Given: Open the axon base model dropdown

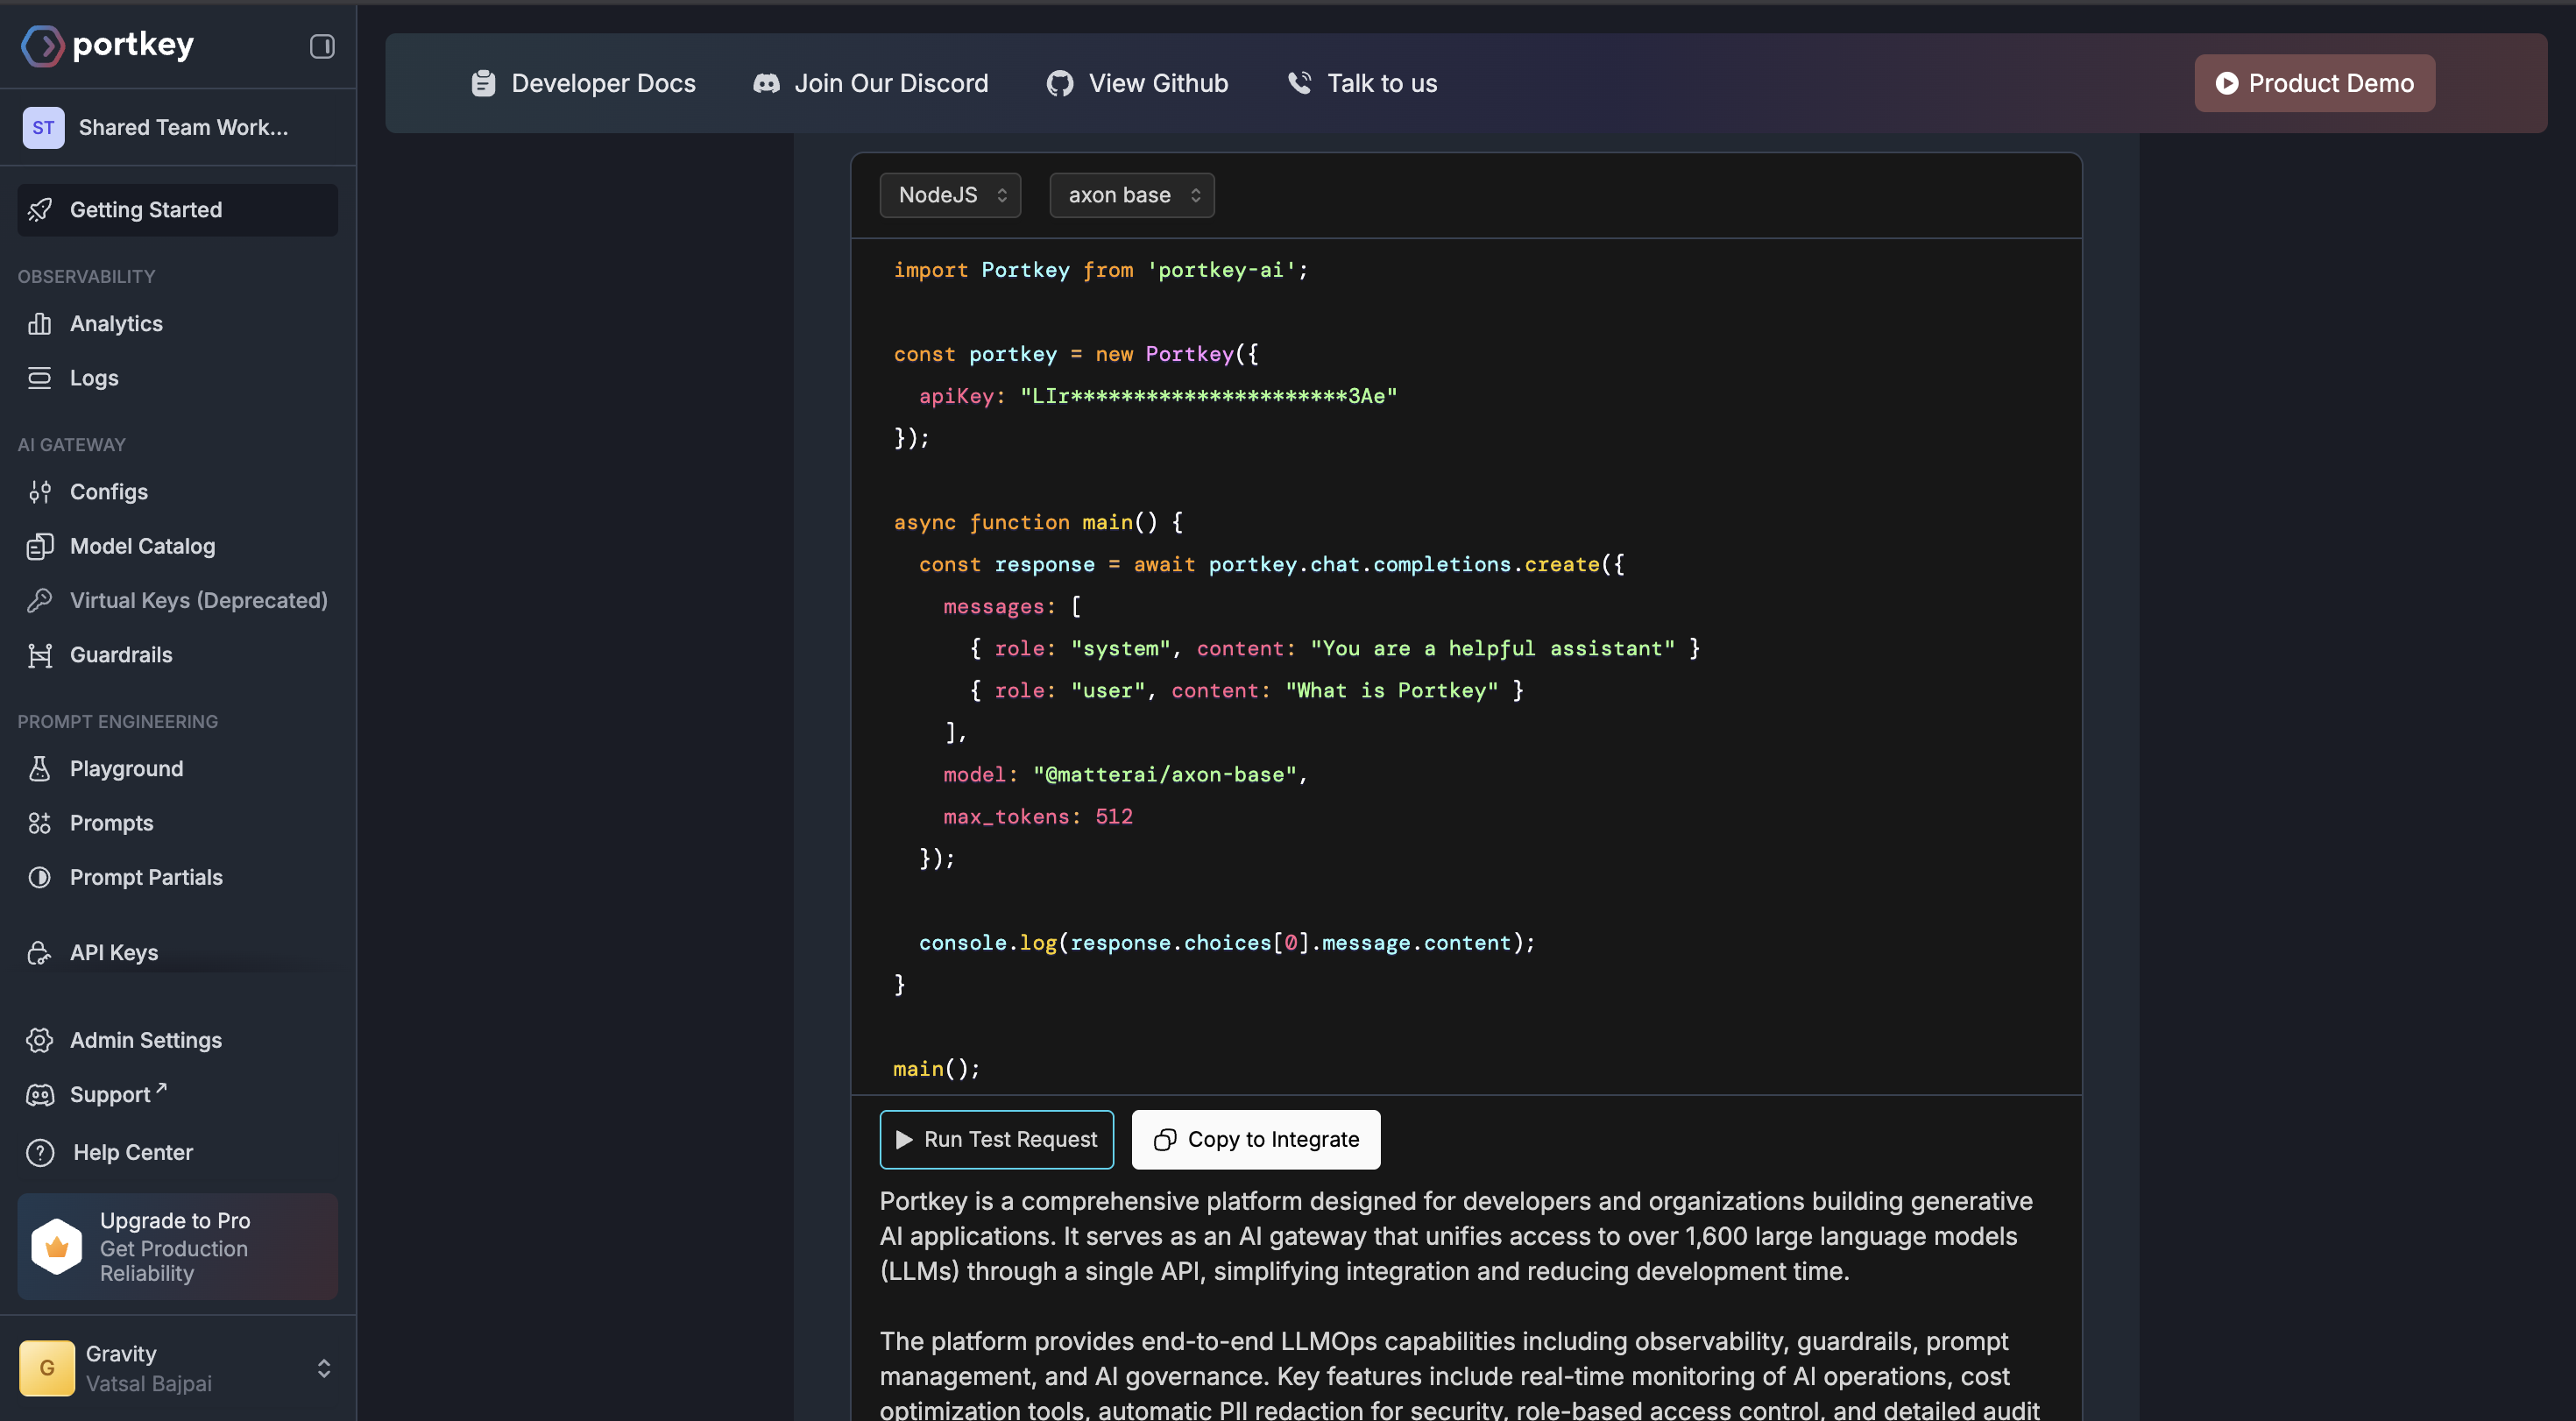Looking at the screenshot, I should [x=1131, y=195].
